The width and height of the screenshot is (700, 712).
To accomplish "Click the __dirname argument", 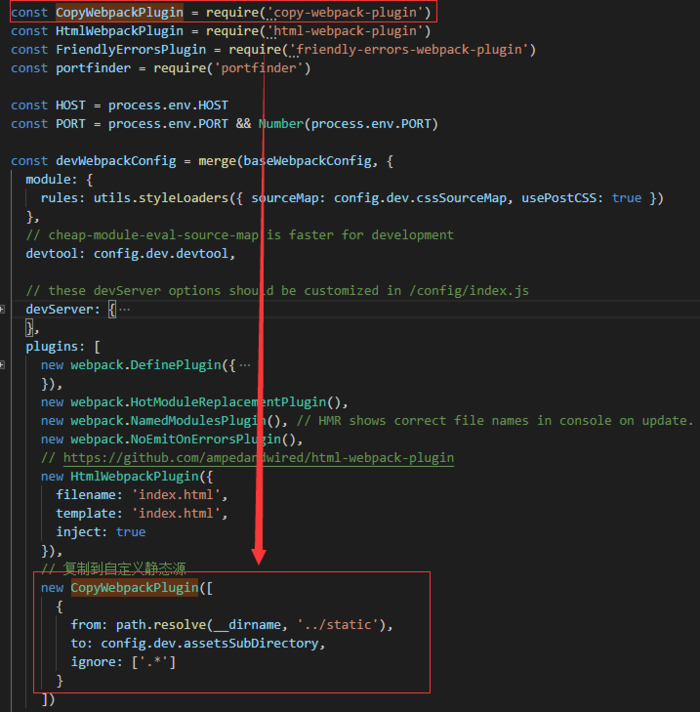I will coord(247,626).
